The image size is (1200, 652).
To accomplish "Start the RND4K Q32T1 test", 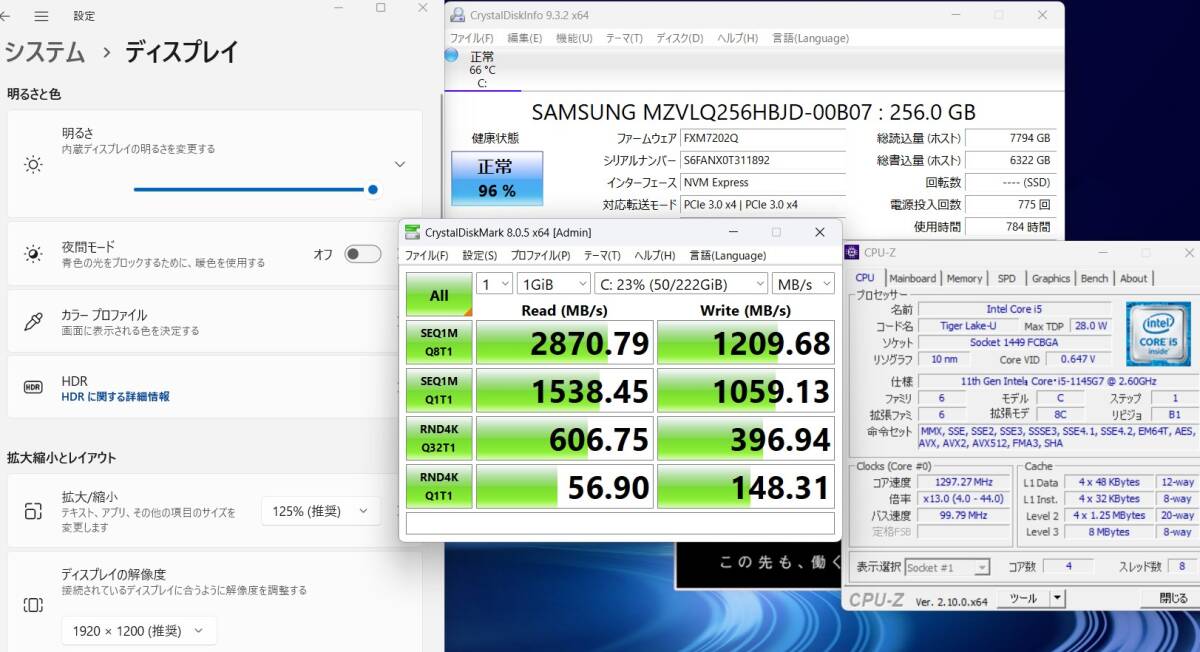I will [x=439, y=438].
